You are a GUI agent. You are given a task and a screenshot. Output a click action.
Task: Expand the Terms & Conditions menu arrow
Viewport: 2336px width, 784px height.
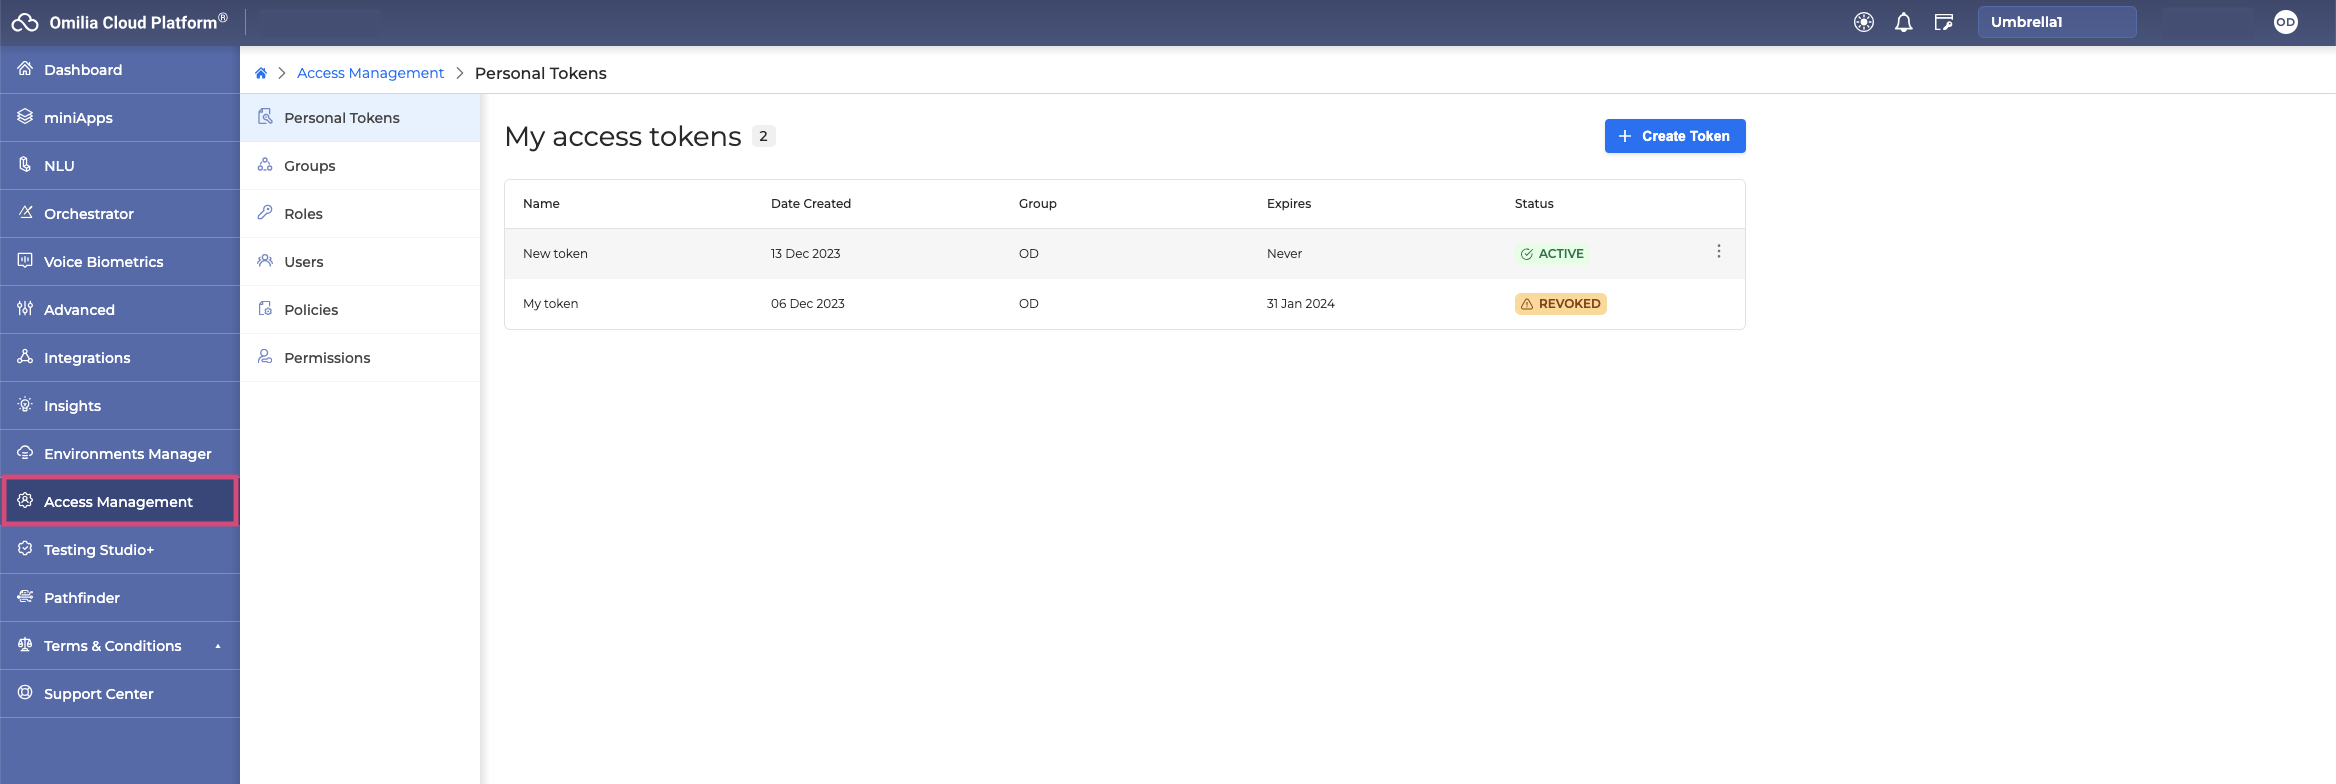pos(218,646)
